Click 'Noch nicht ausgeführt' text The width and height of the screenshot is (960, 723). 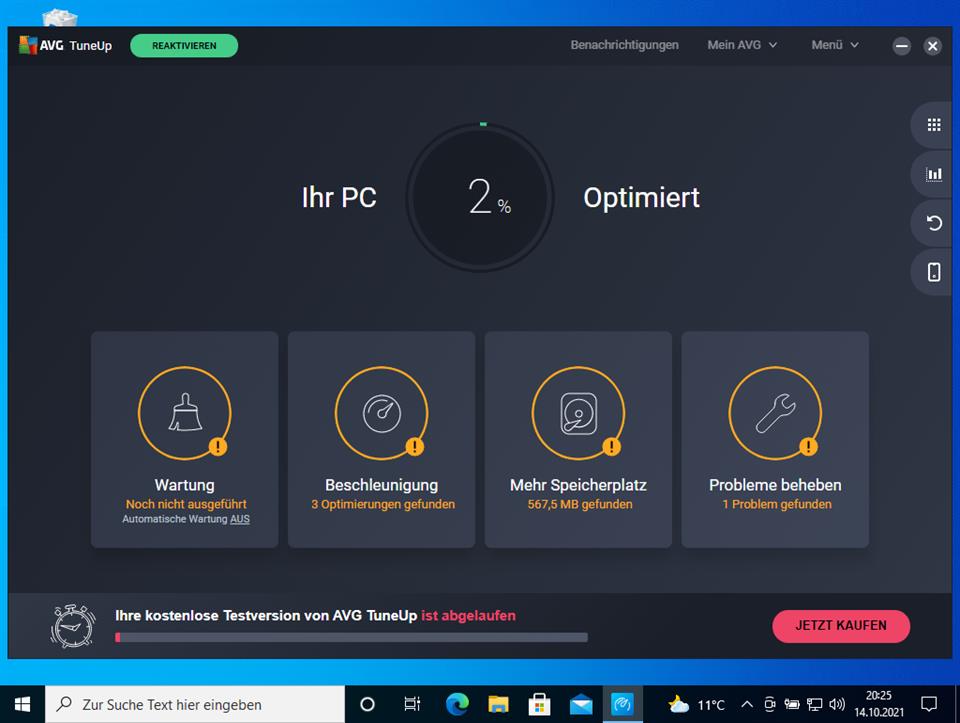coord(186,504)
